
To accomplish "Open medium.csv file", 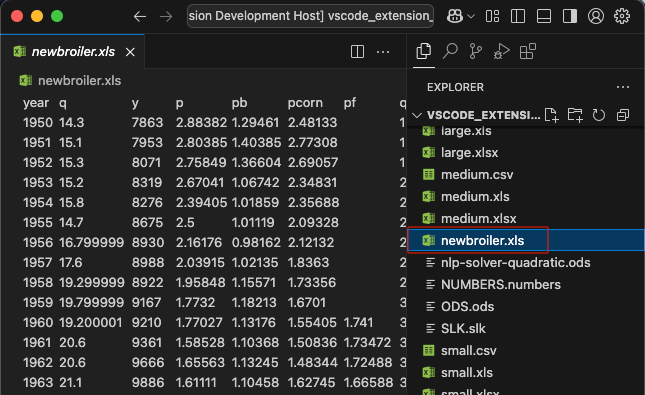I will (526, 175).
